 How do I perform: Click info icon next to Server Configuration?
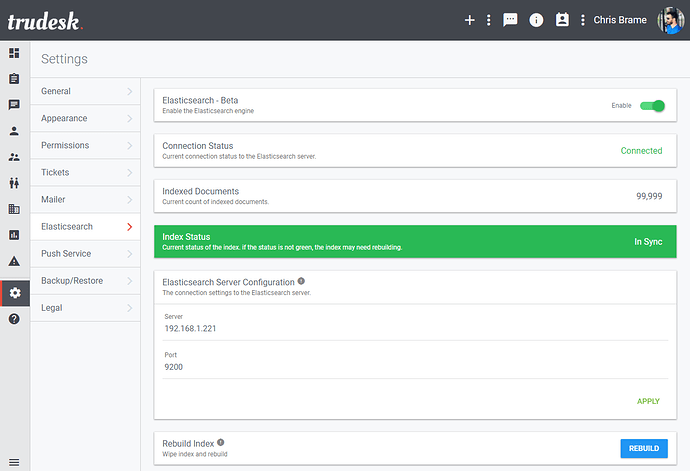(x=301, y=281)
